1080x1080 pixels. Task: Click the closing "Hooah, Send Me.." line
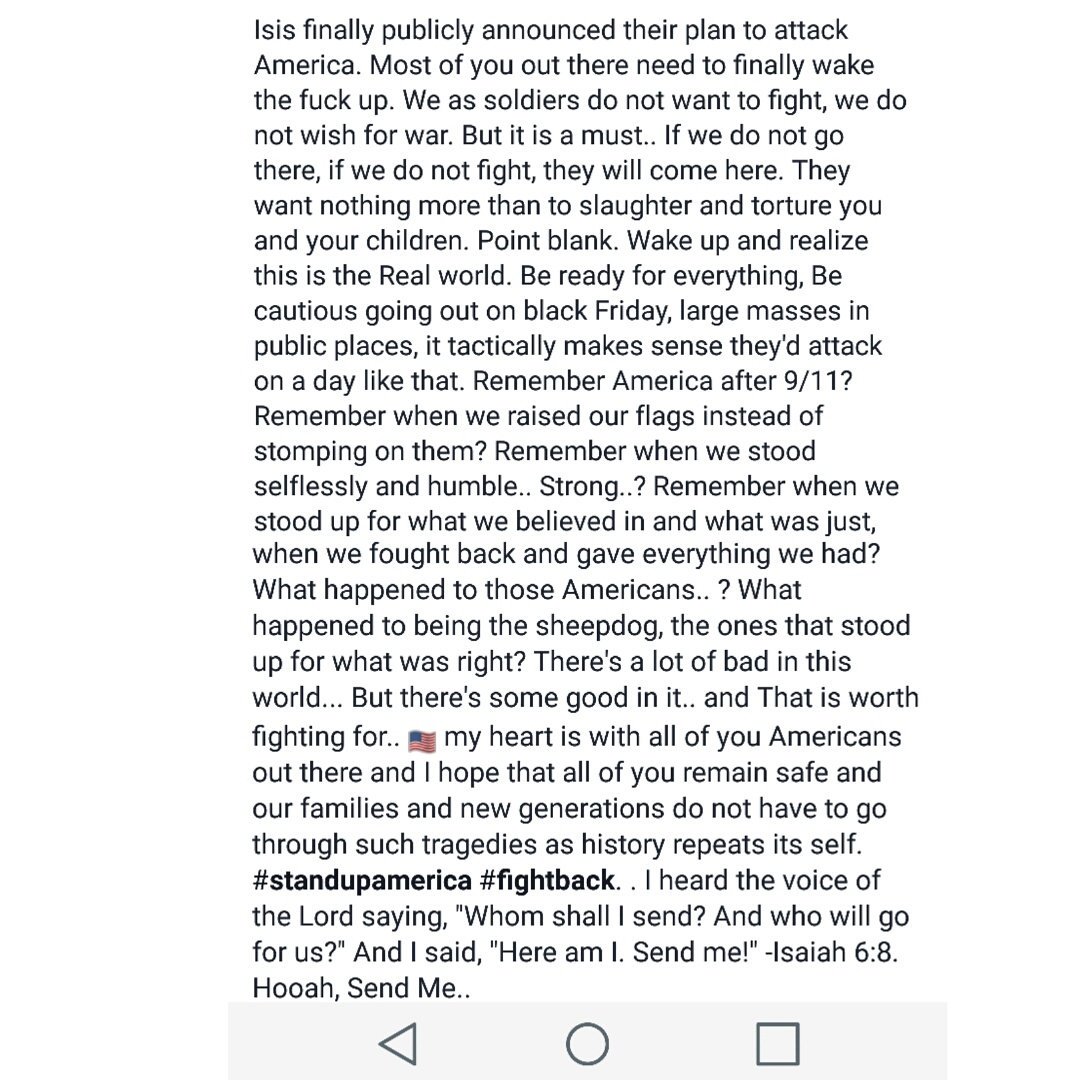(x=362, y=988)
